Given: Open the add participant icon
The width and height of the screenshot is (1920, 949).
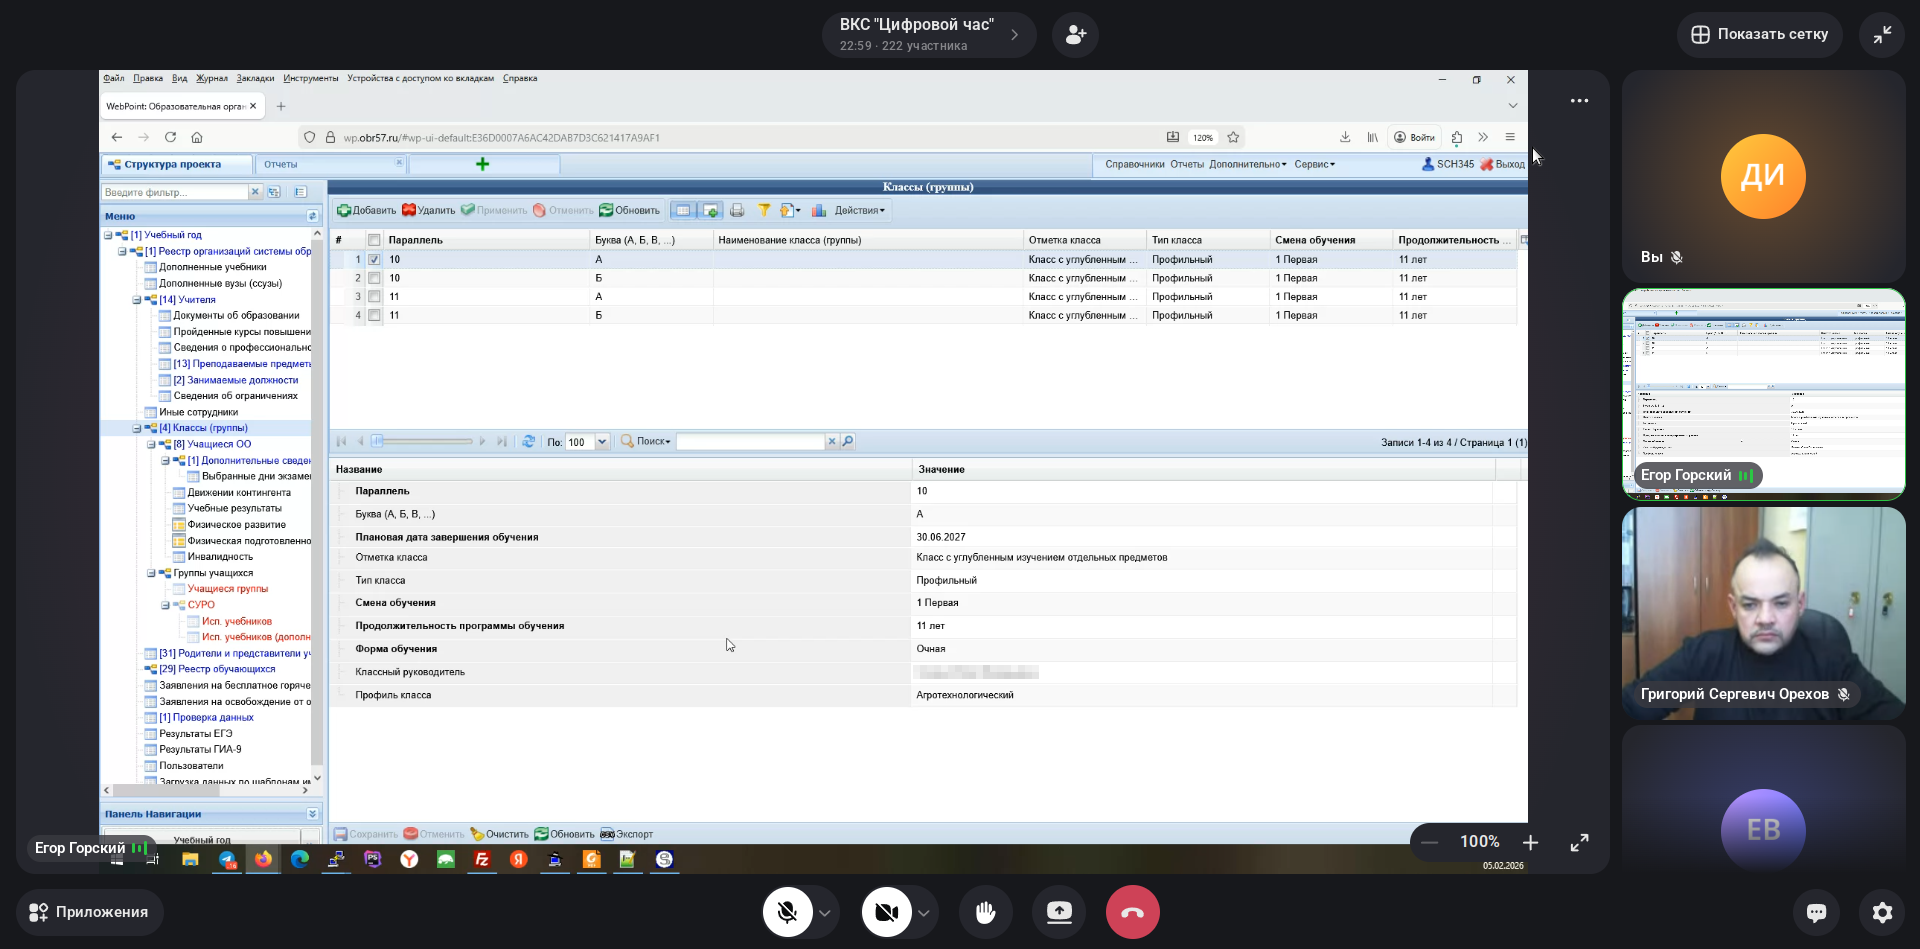Looking at the screenshot, I should pyautogui.click(x=1075, y=35).
